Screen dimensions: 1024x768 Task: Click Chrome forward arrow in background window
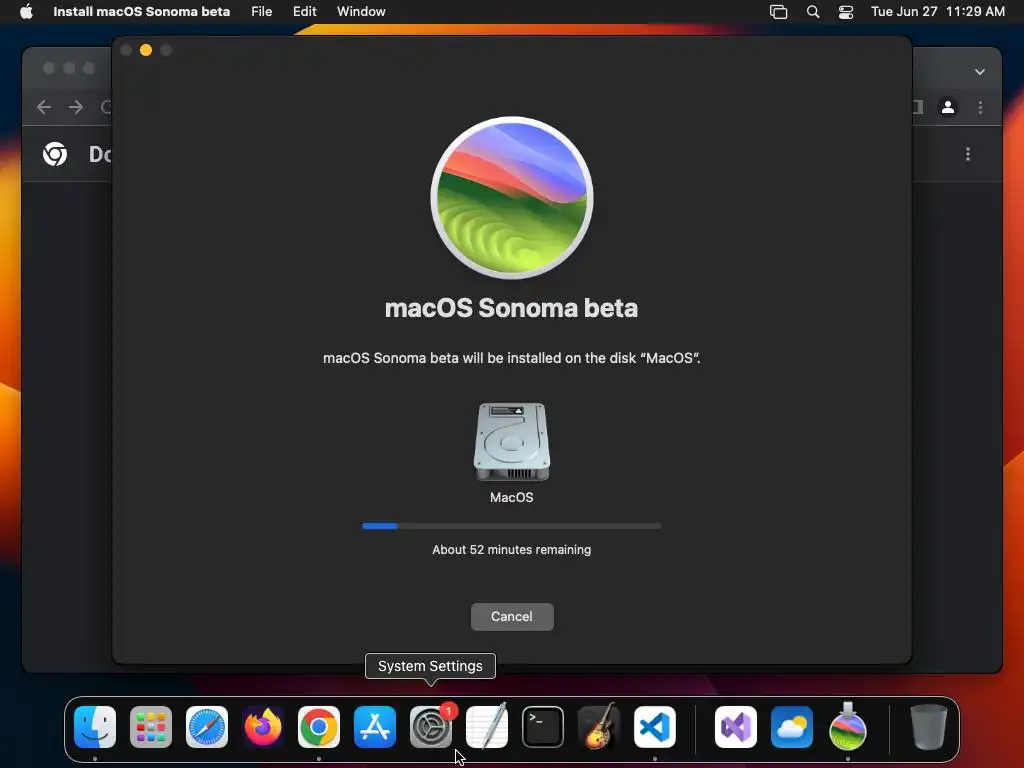click(76, 106)
